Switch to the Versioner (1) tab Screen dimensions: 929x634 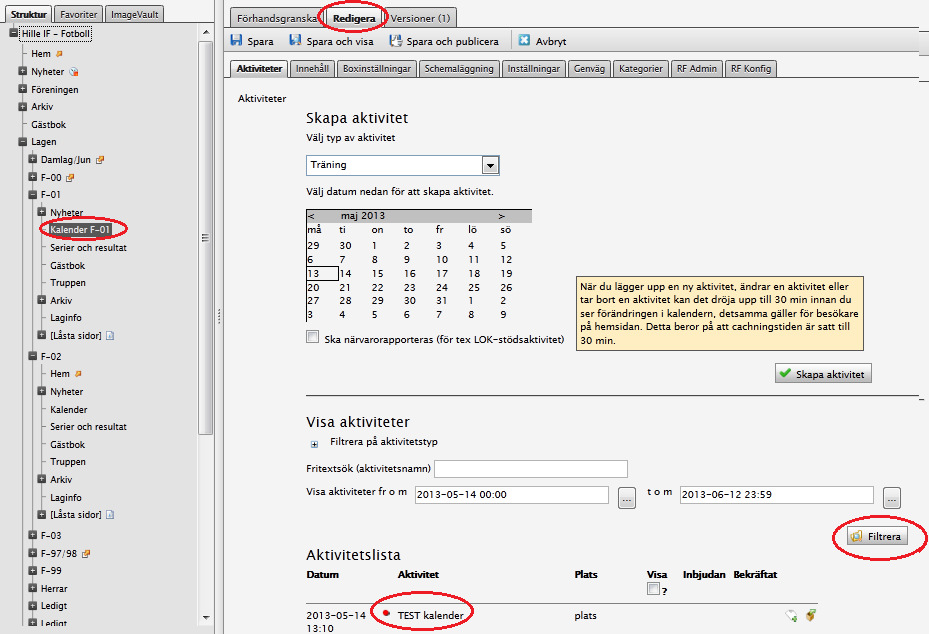coord(420,18)
